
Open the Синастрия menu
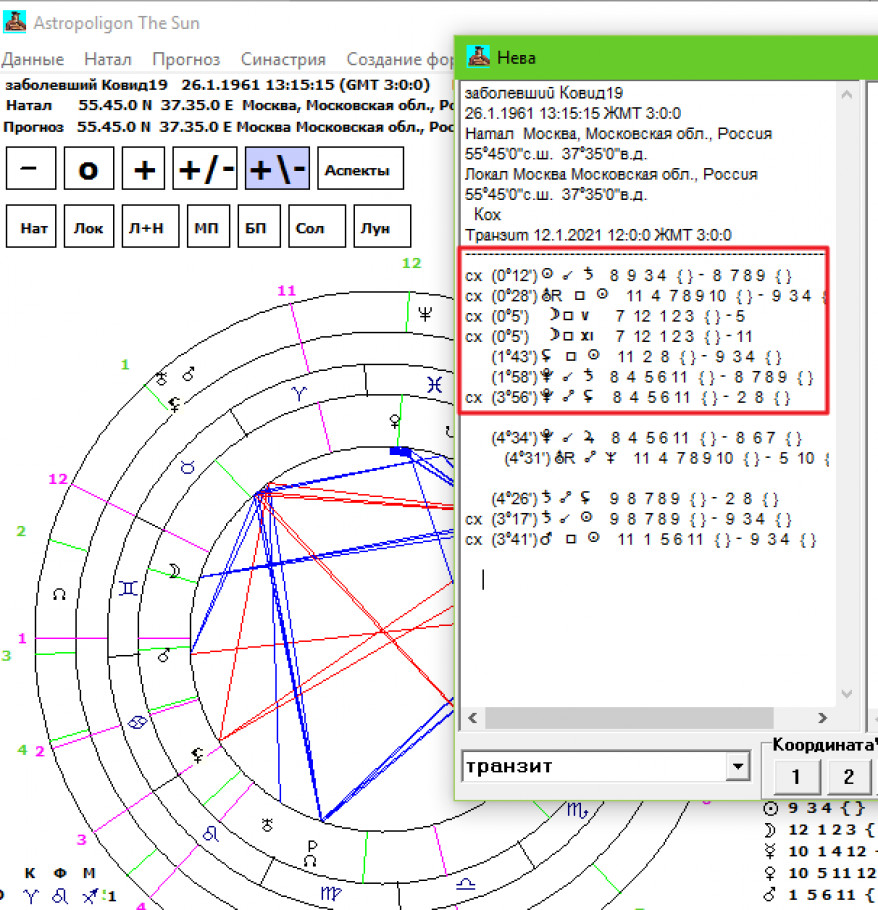283,59
